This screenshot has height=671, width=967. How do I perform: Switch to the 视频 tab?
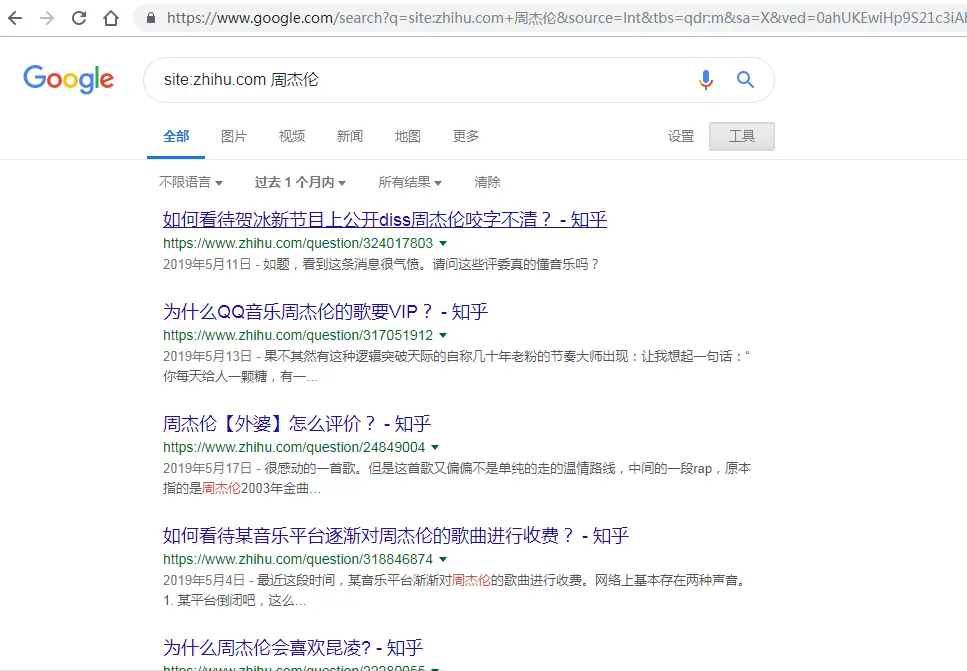[x=292, y=136]
